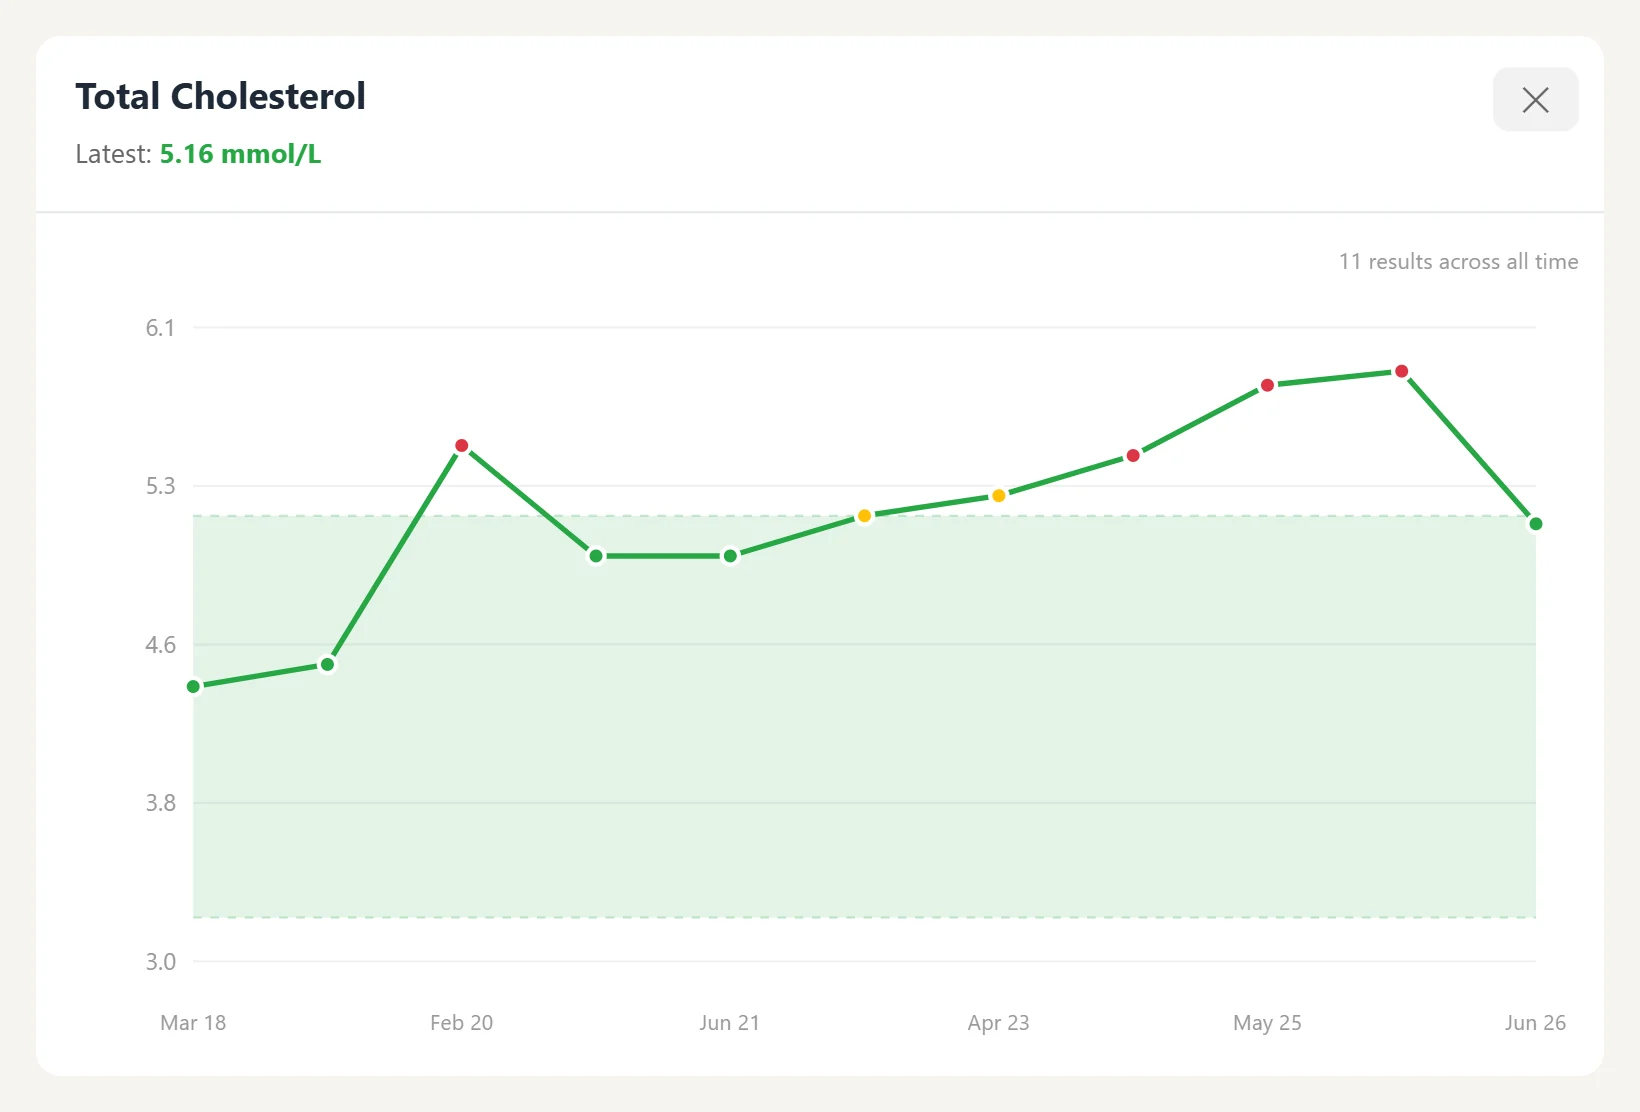Select the yellow Apr 23 data point
Viewport: 1640px width, 1112px height.
(x=998, y=495)
